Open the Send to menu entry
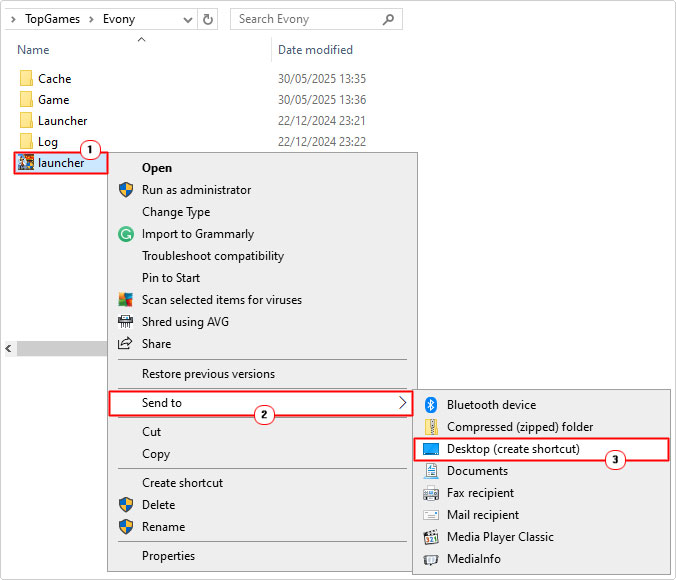Image resolution: width=676 pixels, height=580 pixels. pos(261,403)
